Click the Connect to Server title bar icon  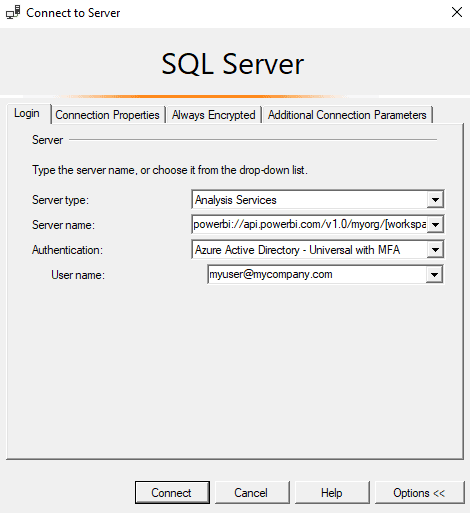13,12
